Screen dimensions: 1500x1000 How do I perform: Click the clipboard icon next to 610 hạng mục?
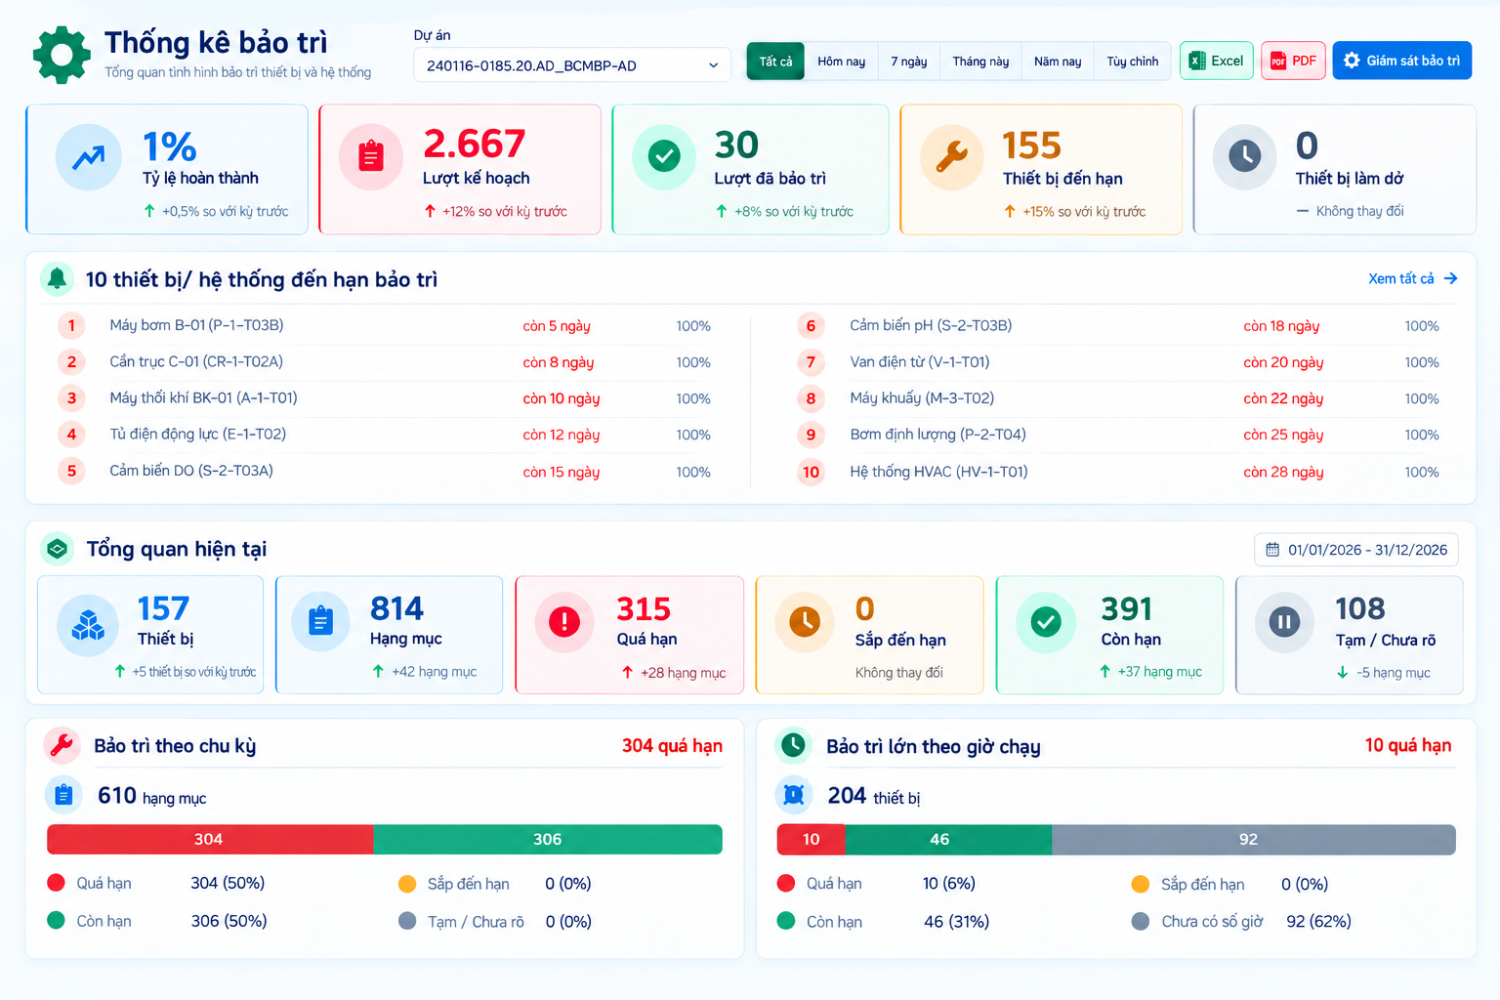[64, 795]
